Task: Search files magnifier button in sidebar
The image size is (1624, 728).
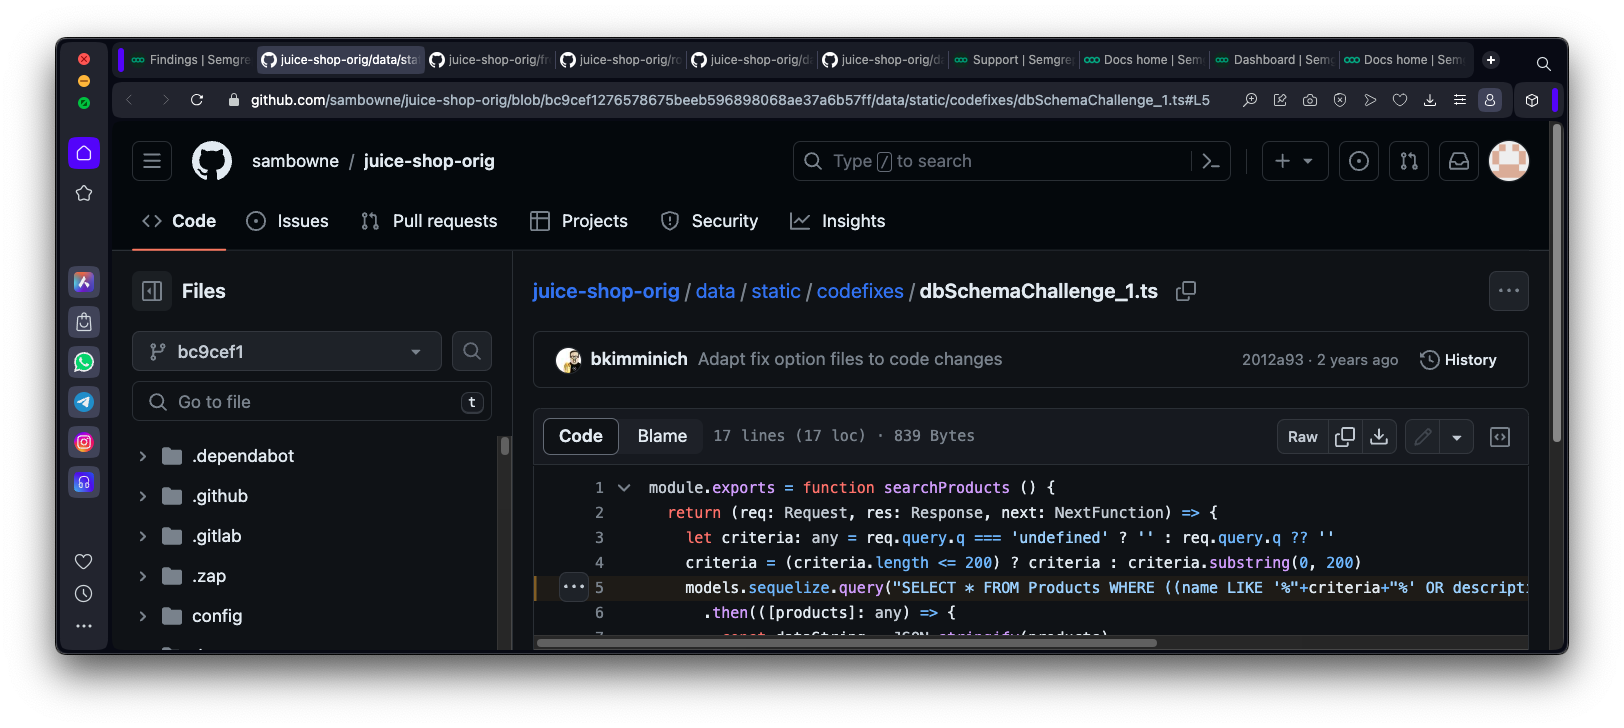Action: (472, 351)
